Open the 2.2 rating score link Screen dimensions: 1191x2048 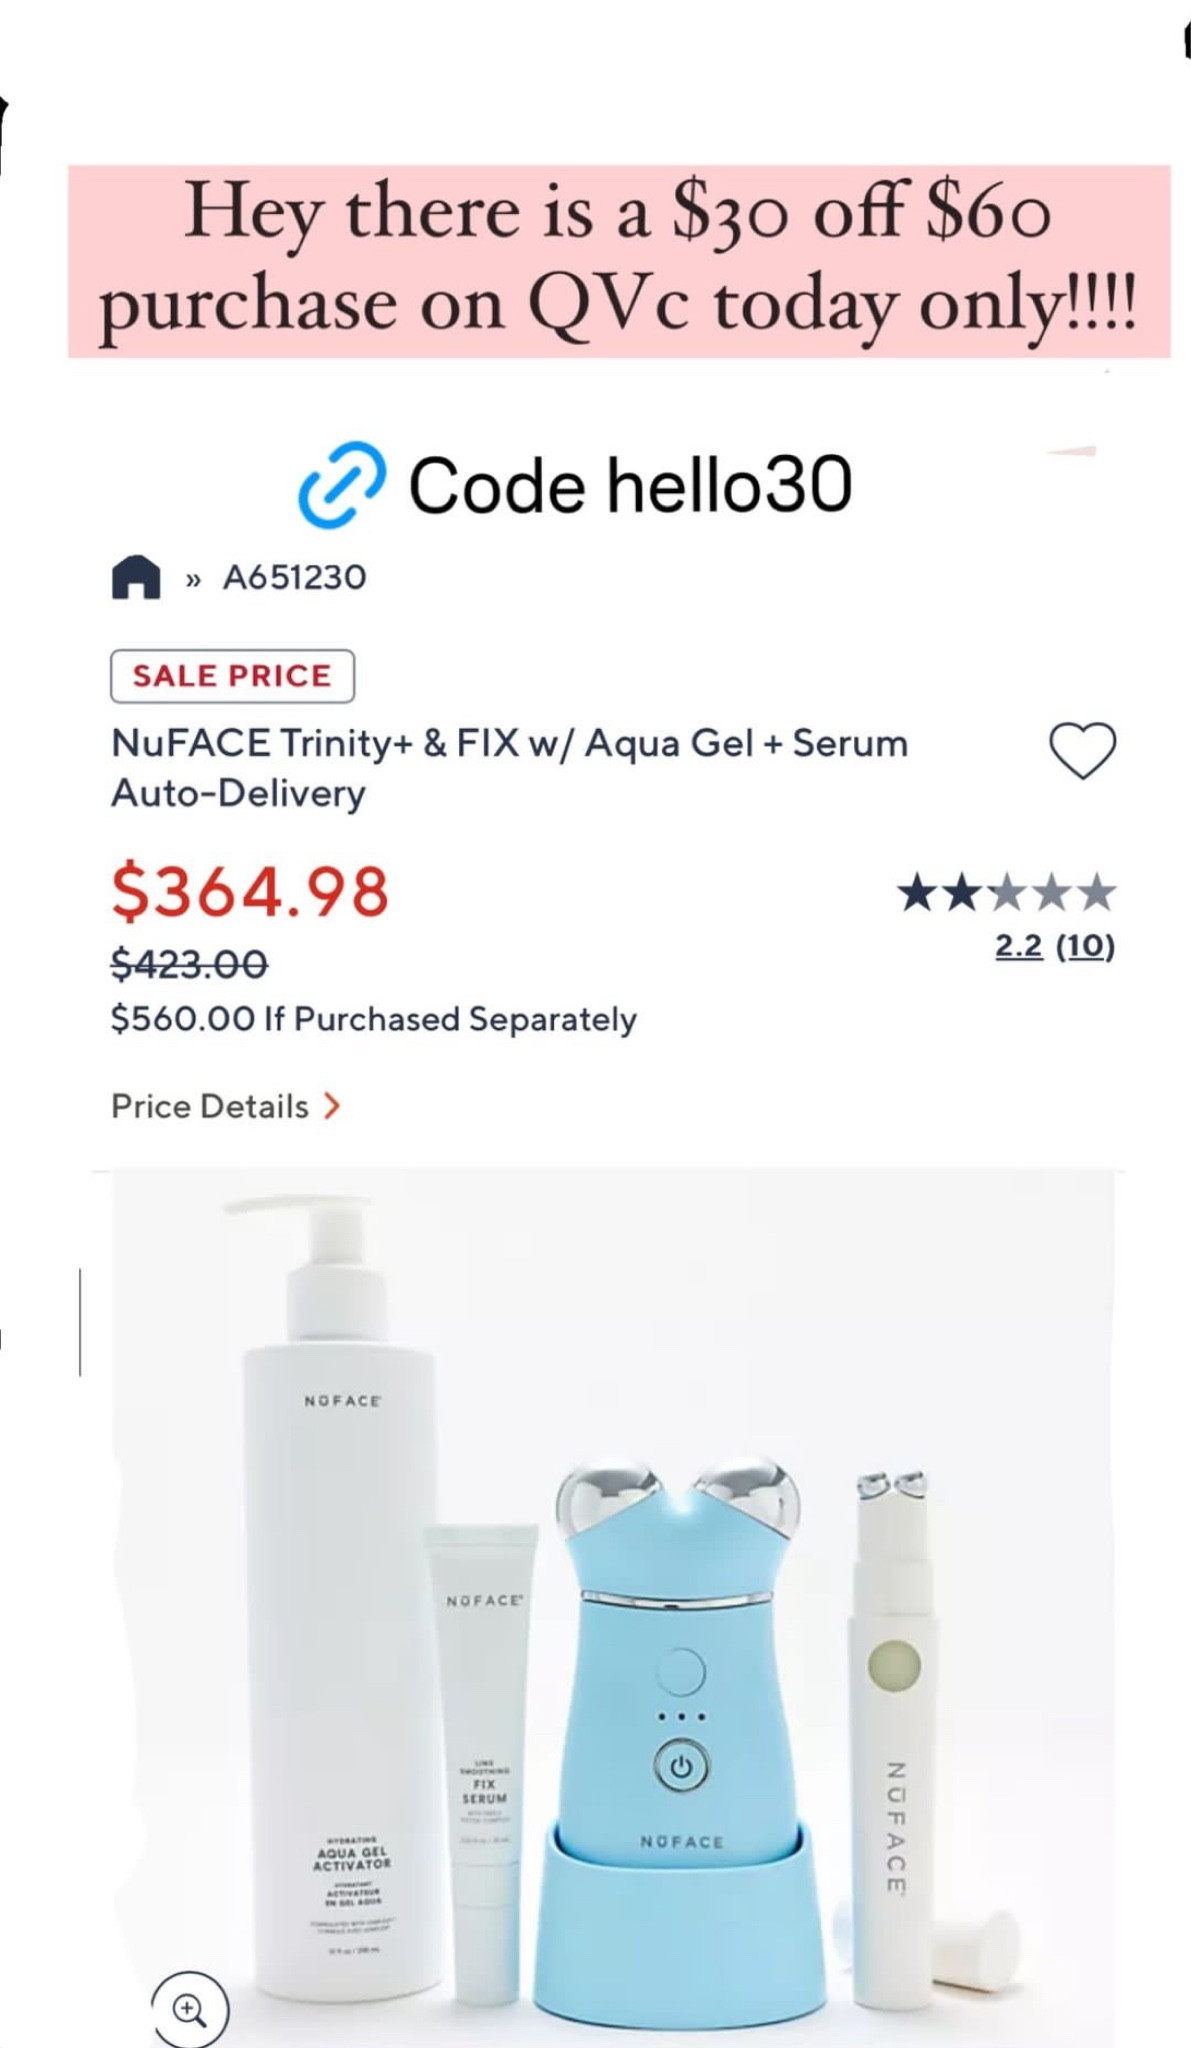coord(1019,946)
